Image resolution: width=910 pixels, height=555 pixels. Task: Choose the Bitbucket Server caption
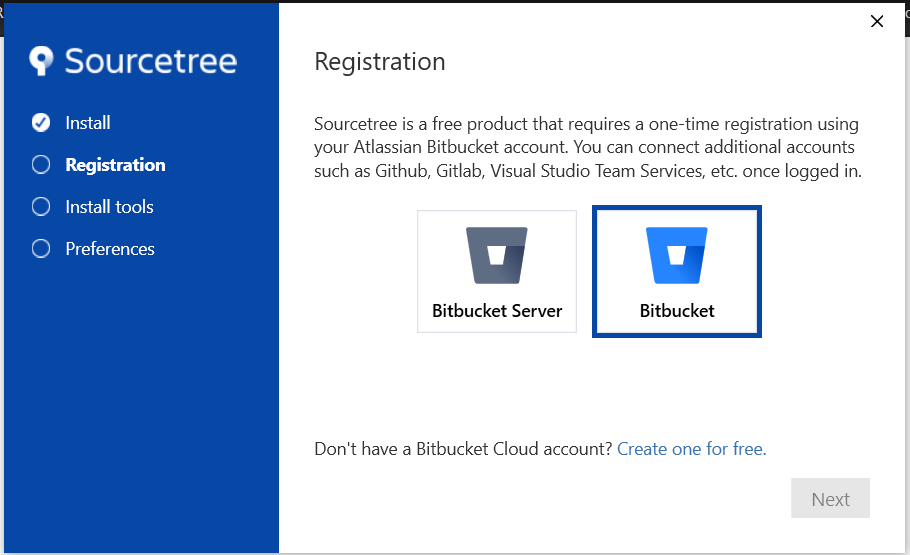(x=497, y=311)
